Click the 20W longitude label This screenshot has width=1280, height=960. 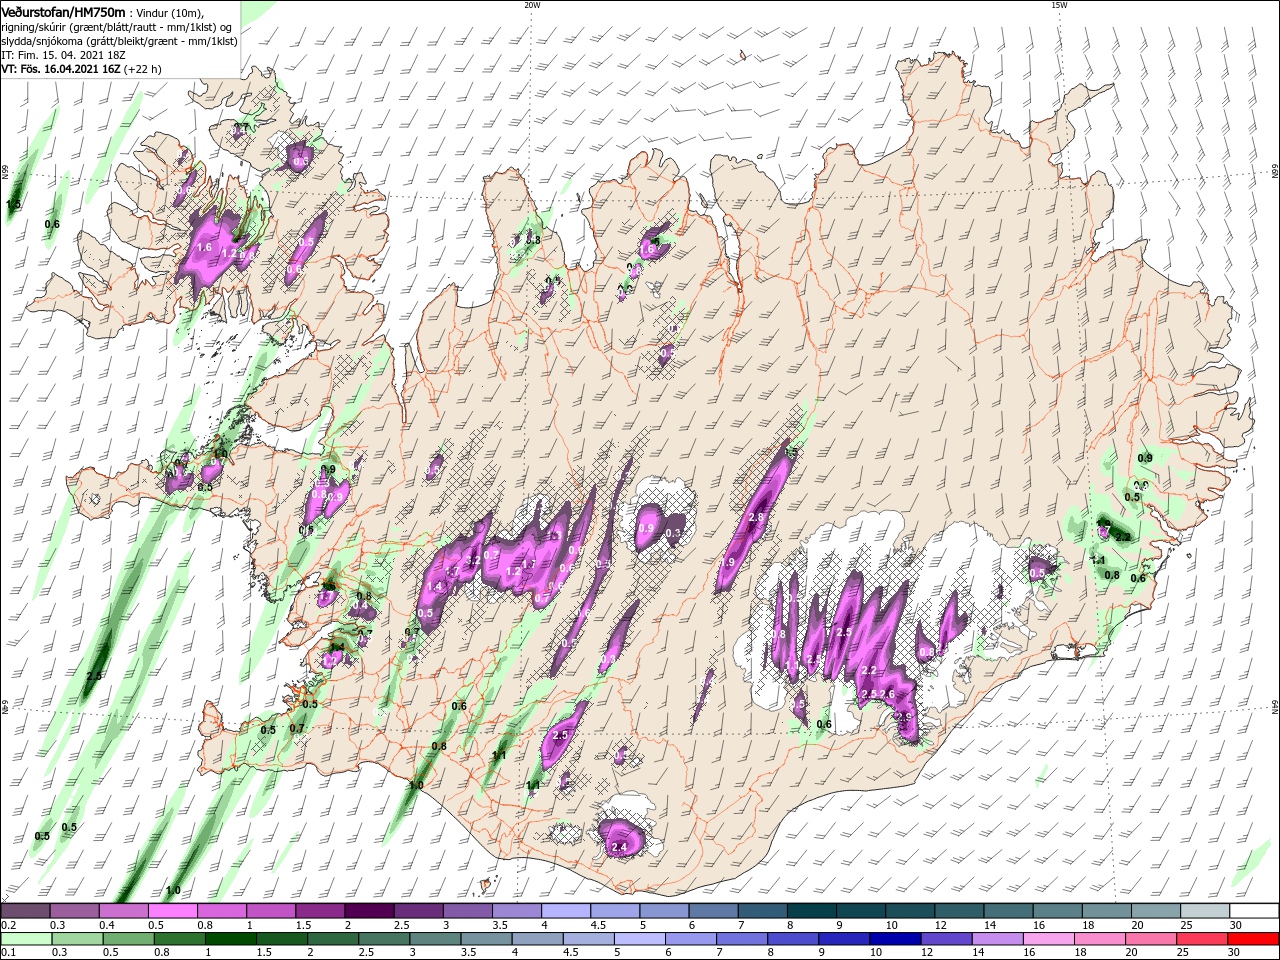pyautogui.click(x=532, y=5)
